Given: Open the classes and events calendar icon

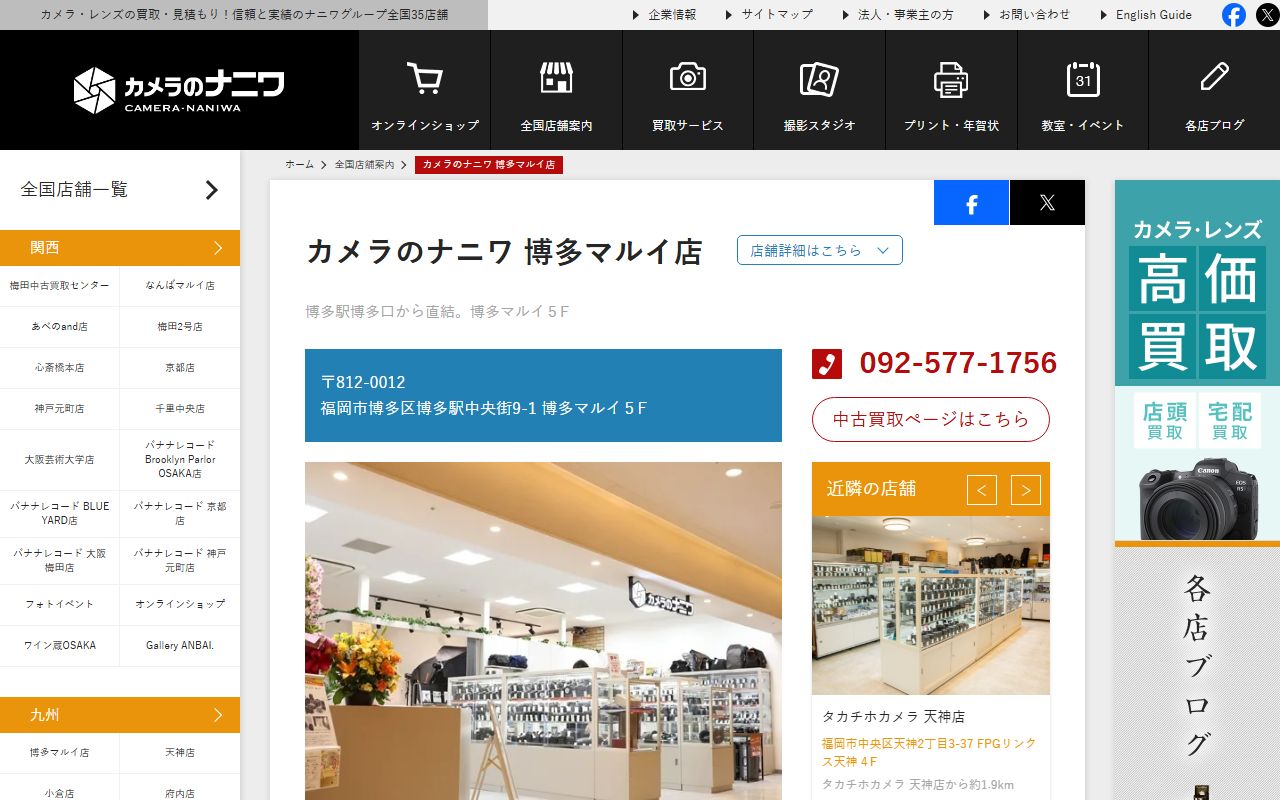Looking at the screenshot, I should (1083, 79).
